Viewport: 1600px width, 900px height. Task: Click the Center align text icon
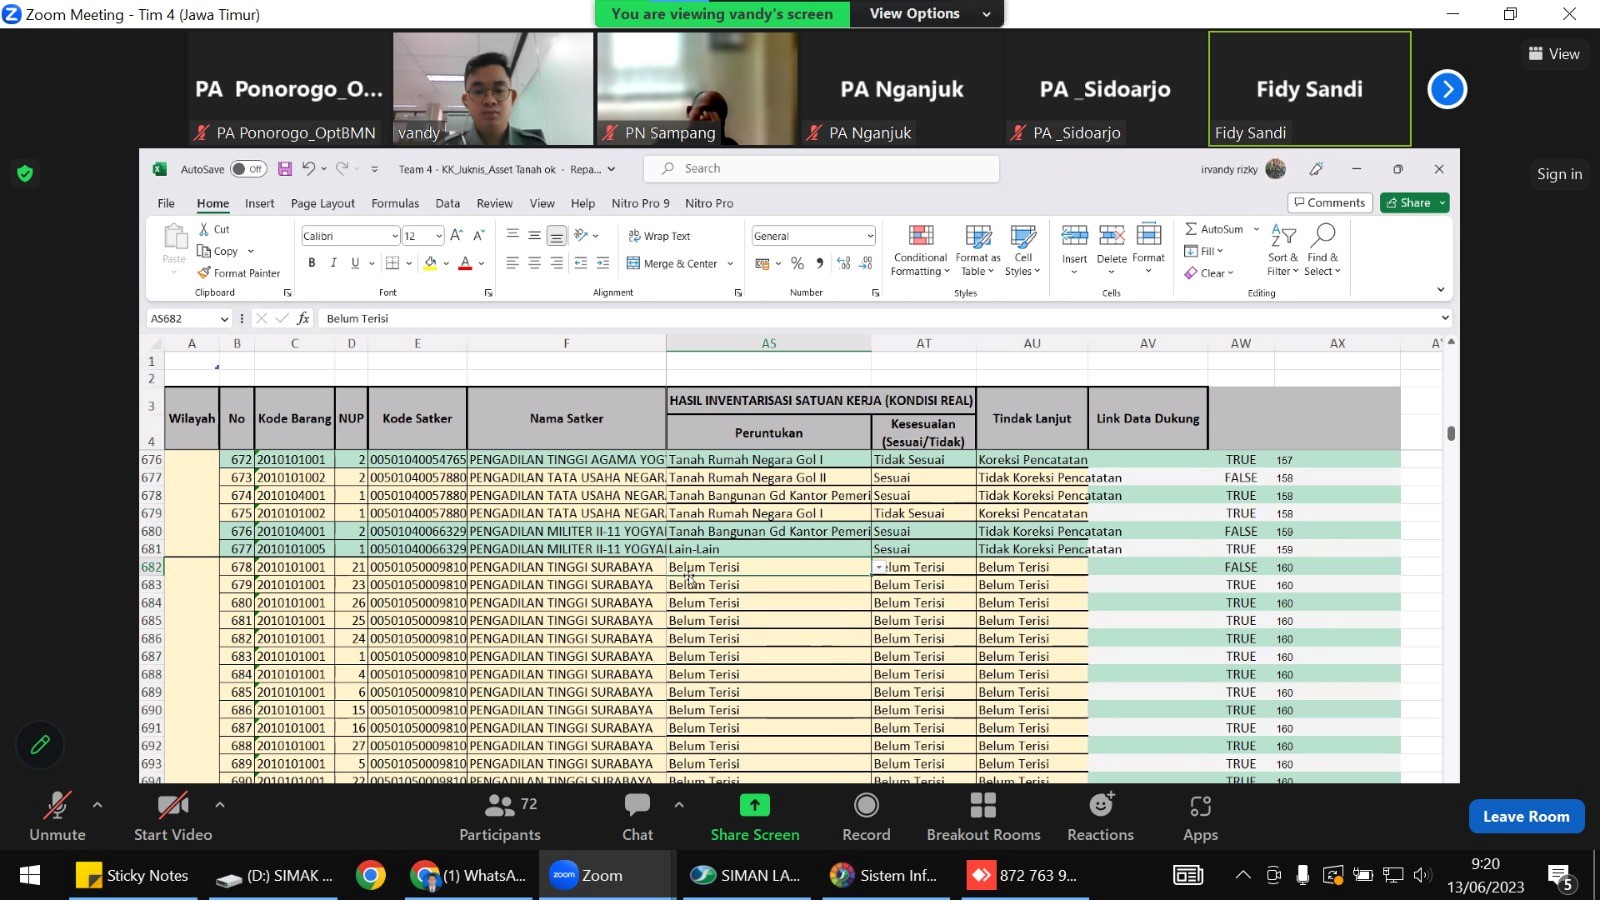(x=534, y=263)
